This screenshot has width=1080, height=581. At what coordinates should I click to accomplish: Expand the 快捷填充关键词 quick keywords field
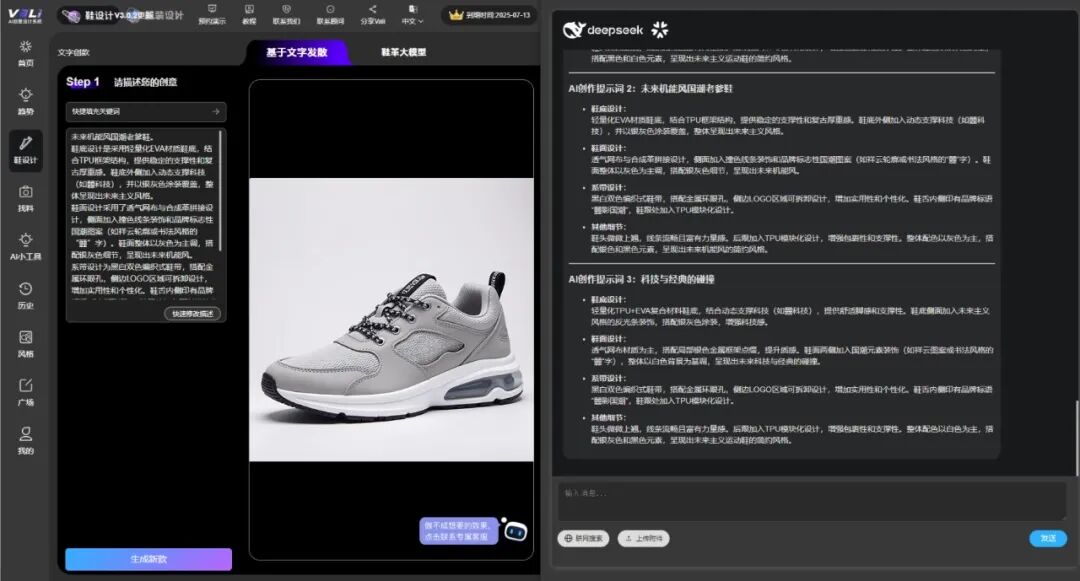(146, 111)
